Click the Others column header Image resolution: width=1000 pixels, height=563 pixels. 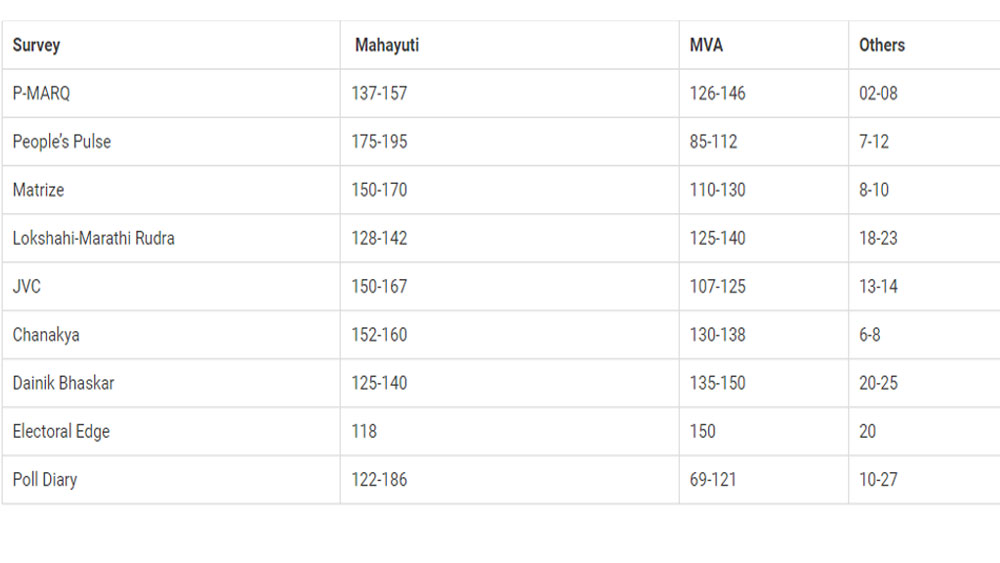coord(881,45)
